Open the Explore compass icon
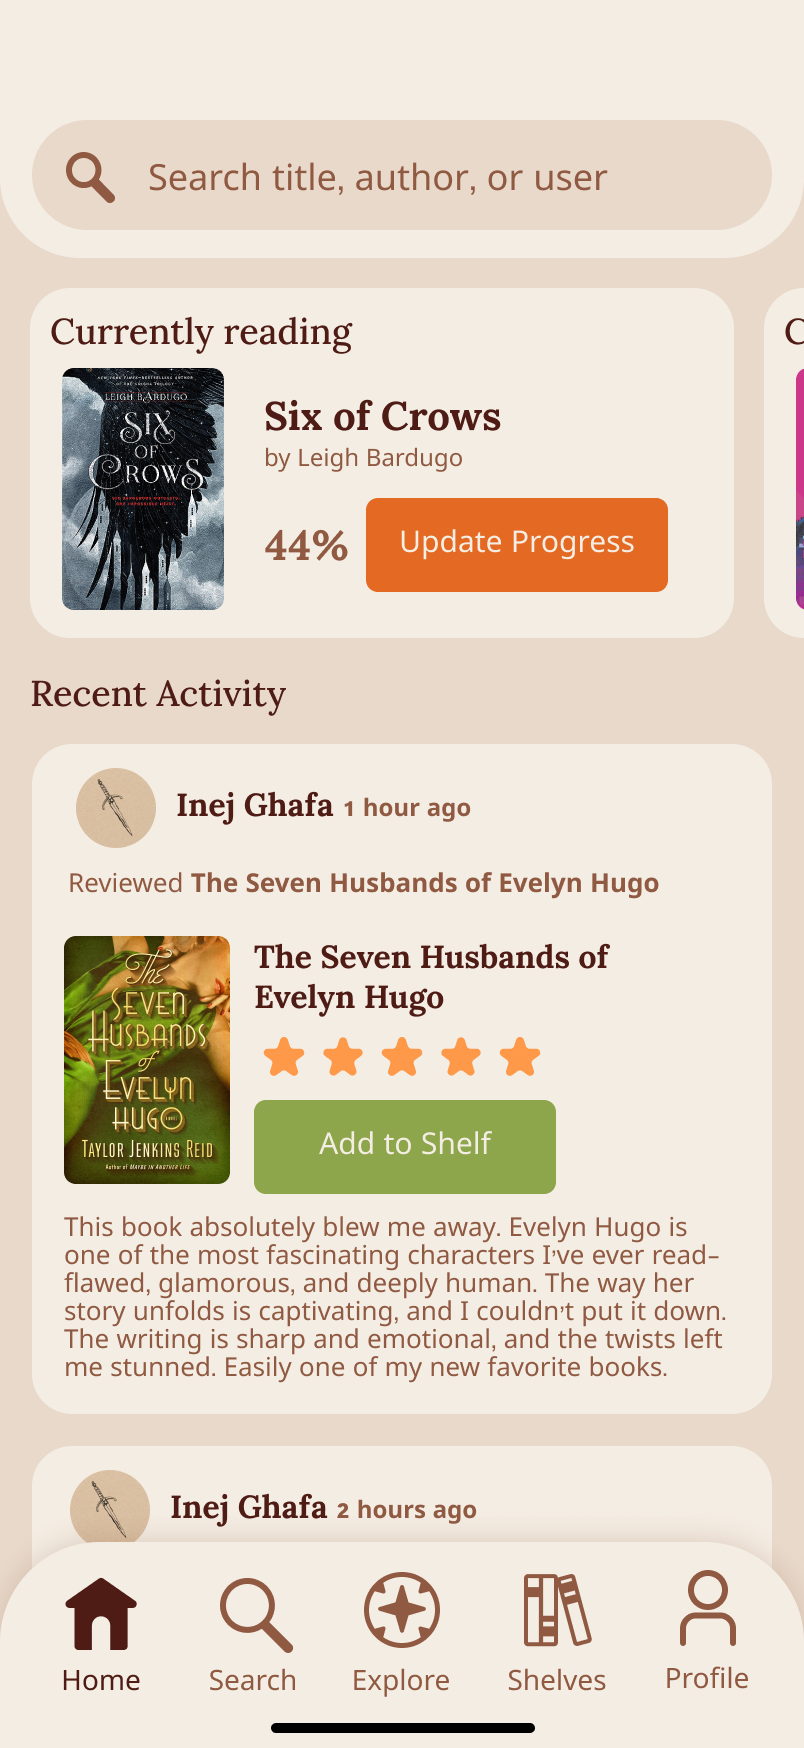The width and height of the screenshot is (804, 1748). tap(402, 1610)
